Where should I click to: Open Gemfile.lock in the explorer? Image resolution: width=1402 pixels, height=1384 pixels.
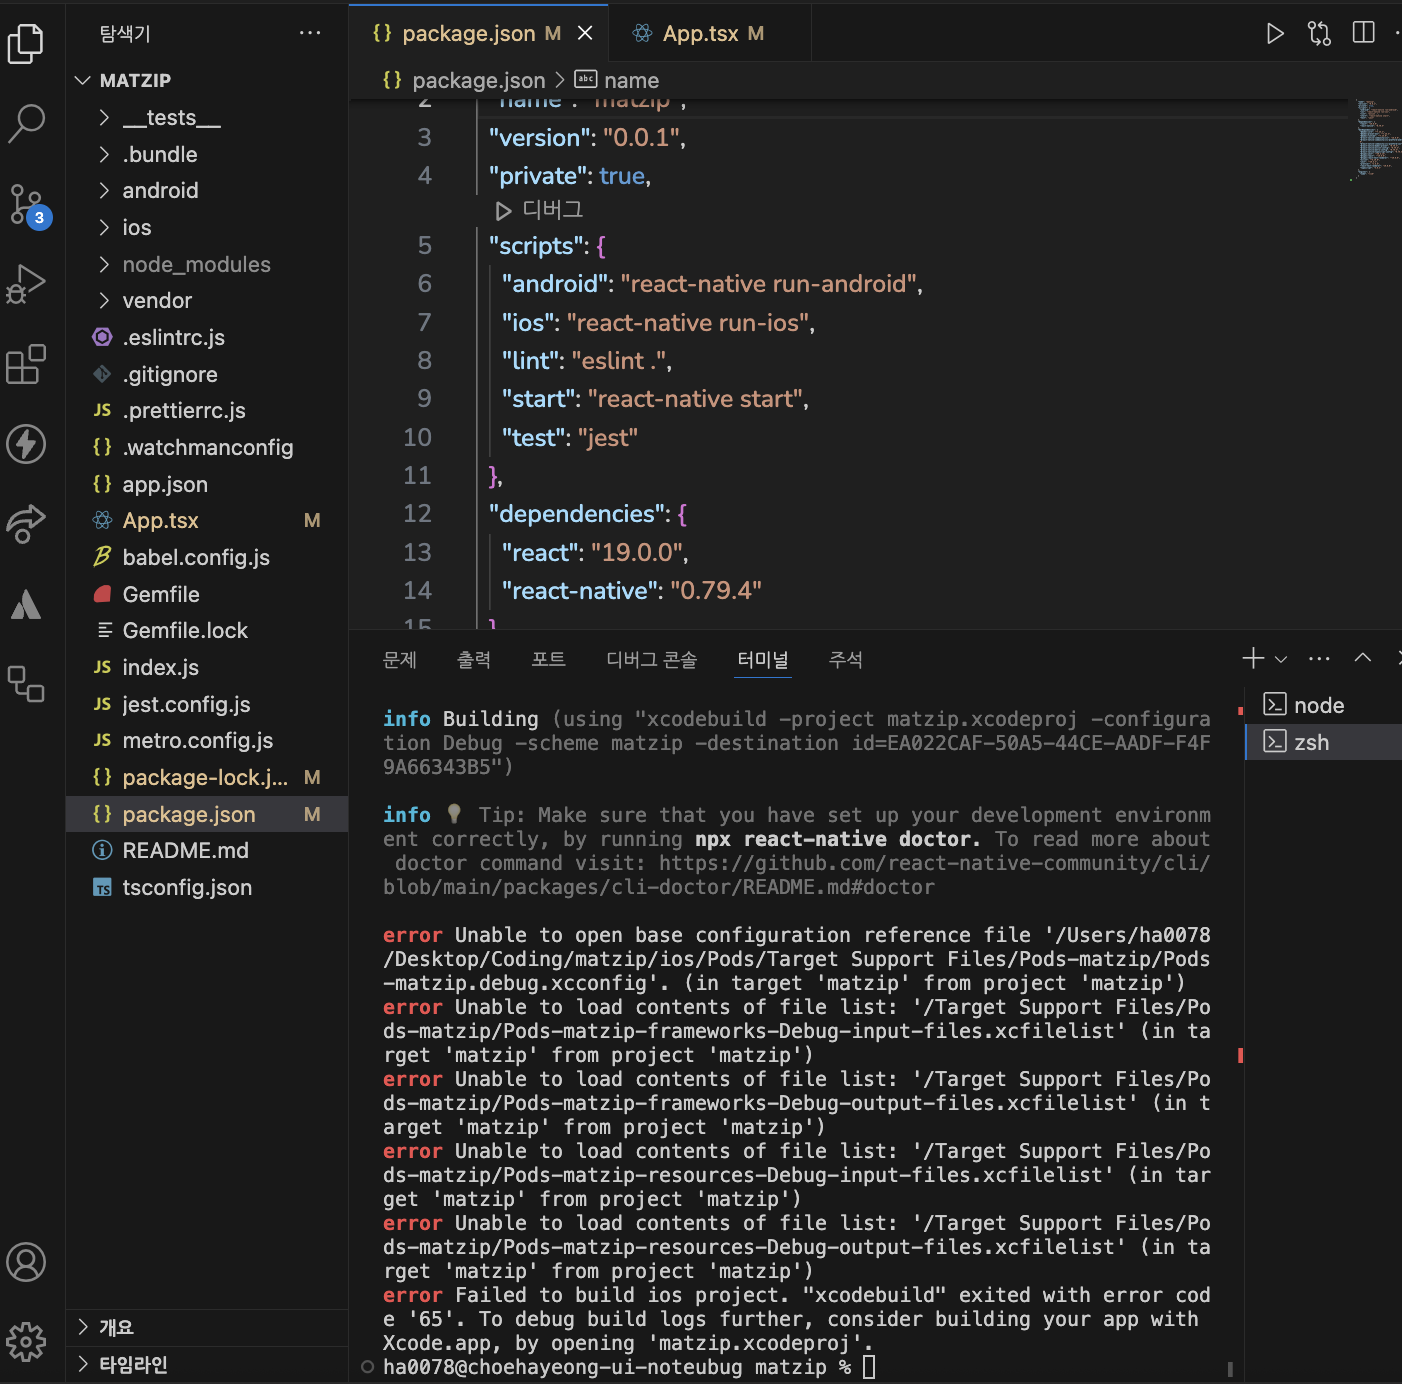click(x=207, y=630)
